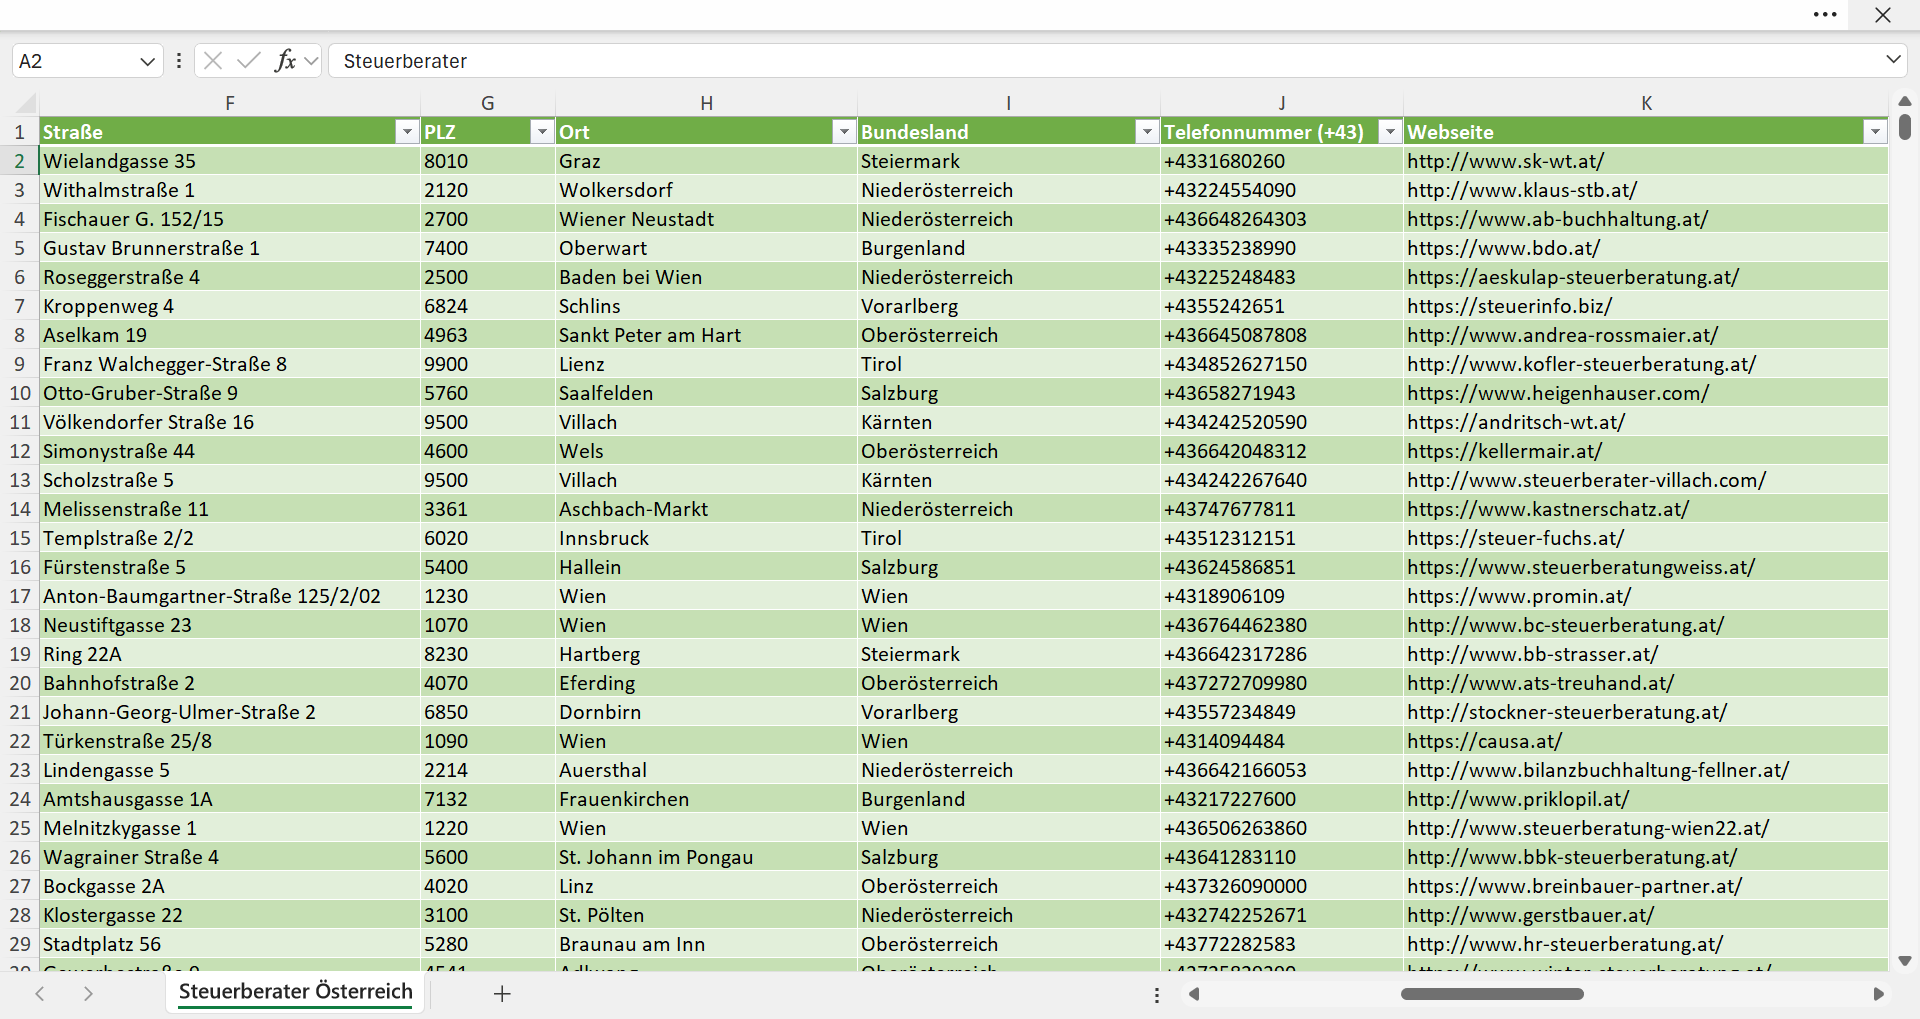Go to next sheet arrow
This screenshot has height=1019, width=1920.
click(x=88, y=993)
